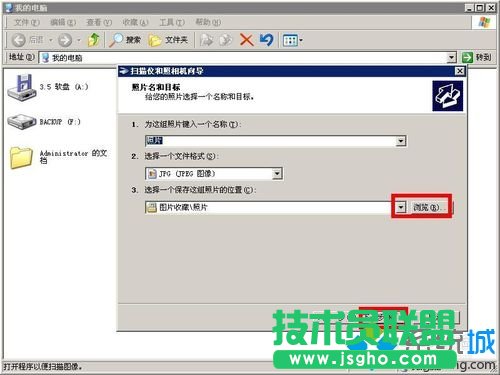This screenshot has height=375, width=500.
Task: Maximize the My Computer window
Action: click(480, 8)
